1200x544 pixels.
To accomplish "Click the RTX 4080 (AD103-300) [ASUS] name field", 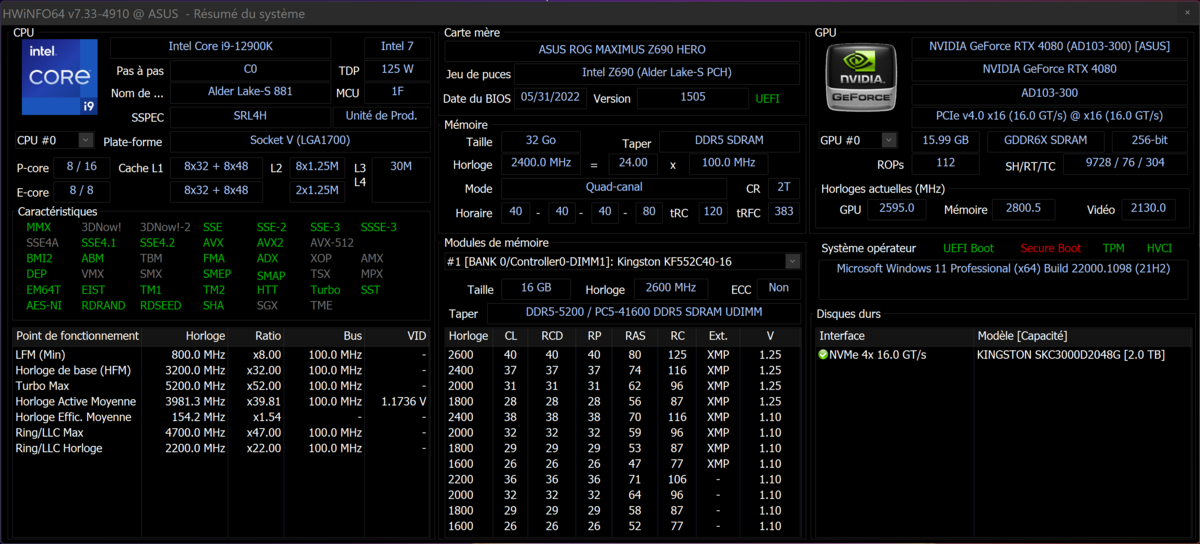I will point(1049,46).
